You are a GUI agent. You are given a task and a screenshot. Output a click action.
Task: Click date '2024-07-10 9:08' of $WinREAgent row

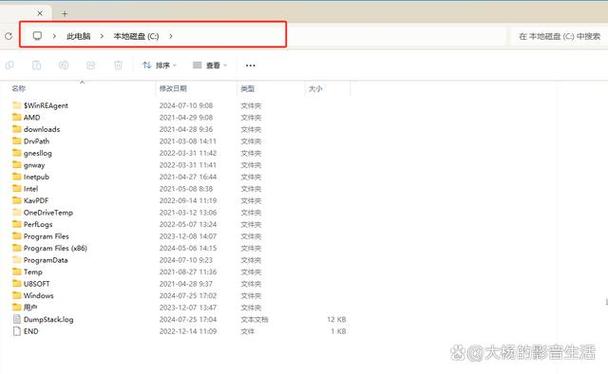186,105
